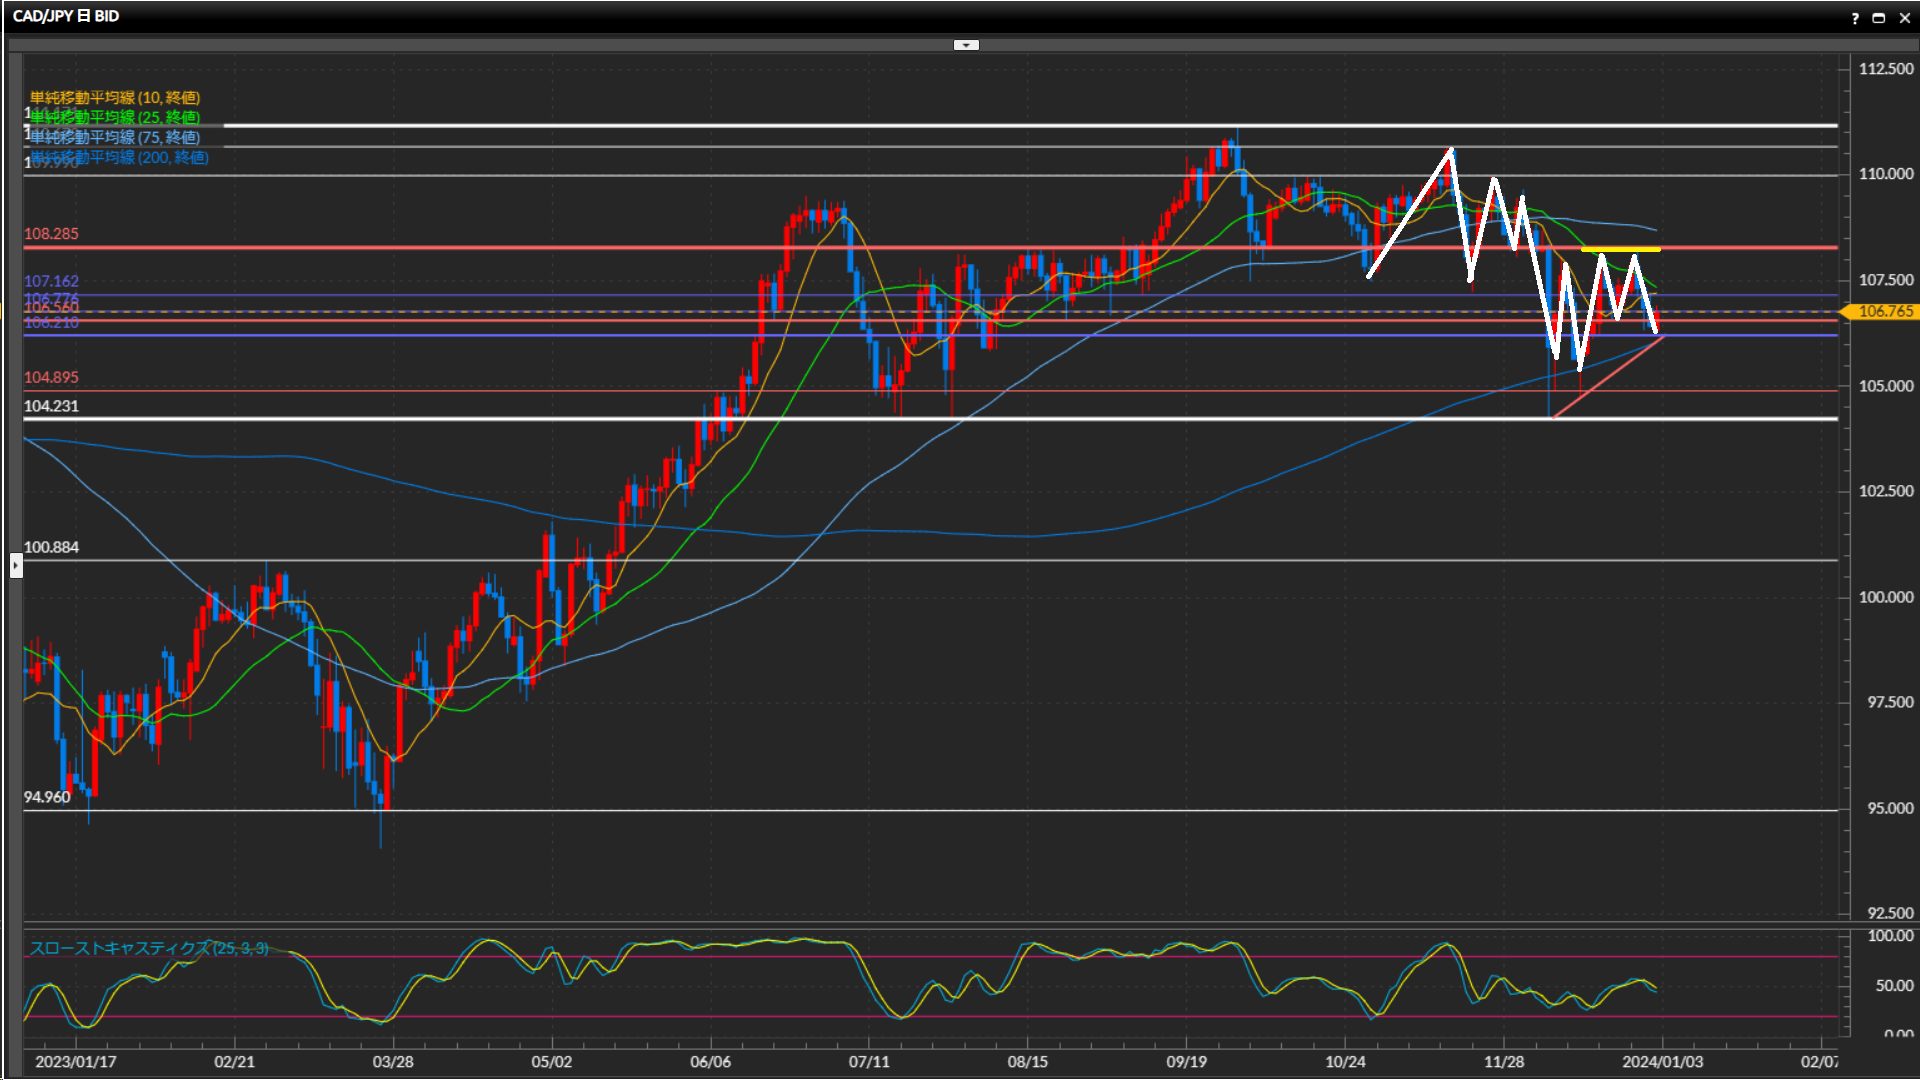Select the 10-period simple moving average label
The image size is (1920, 1080).
pos(114,97)
